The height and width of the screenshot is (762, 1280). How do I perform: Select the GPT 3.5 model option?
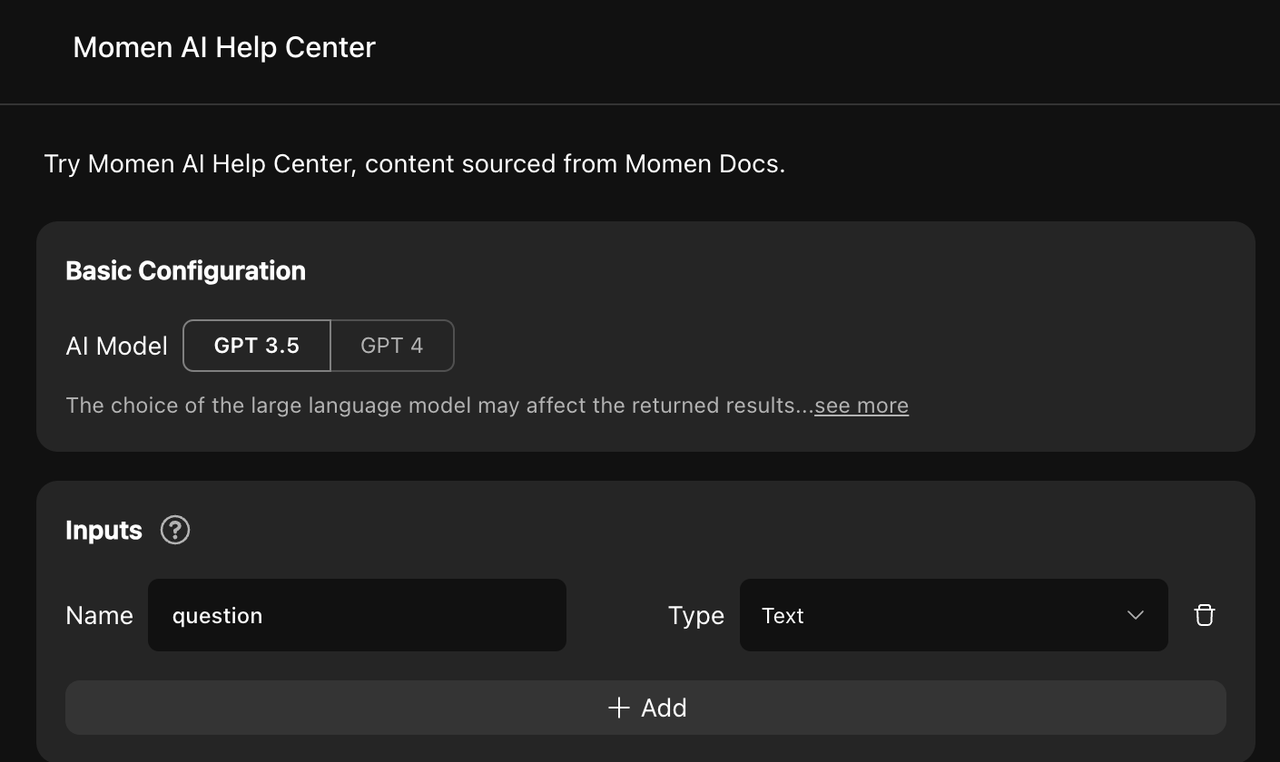pyautogui.click(x=257, y=346)
